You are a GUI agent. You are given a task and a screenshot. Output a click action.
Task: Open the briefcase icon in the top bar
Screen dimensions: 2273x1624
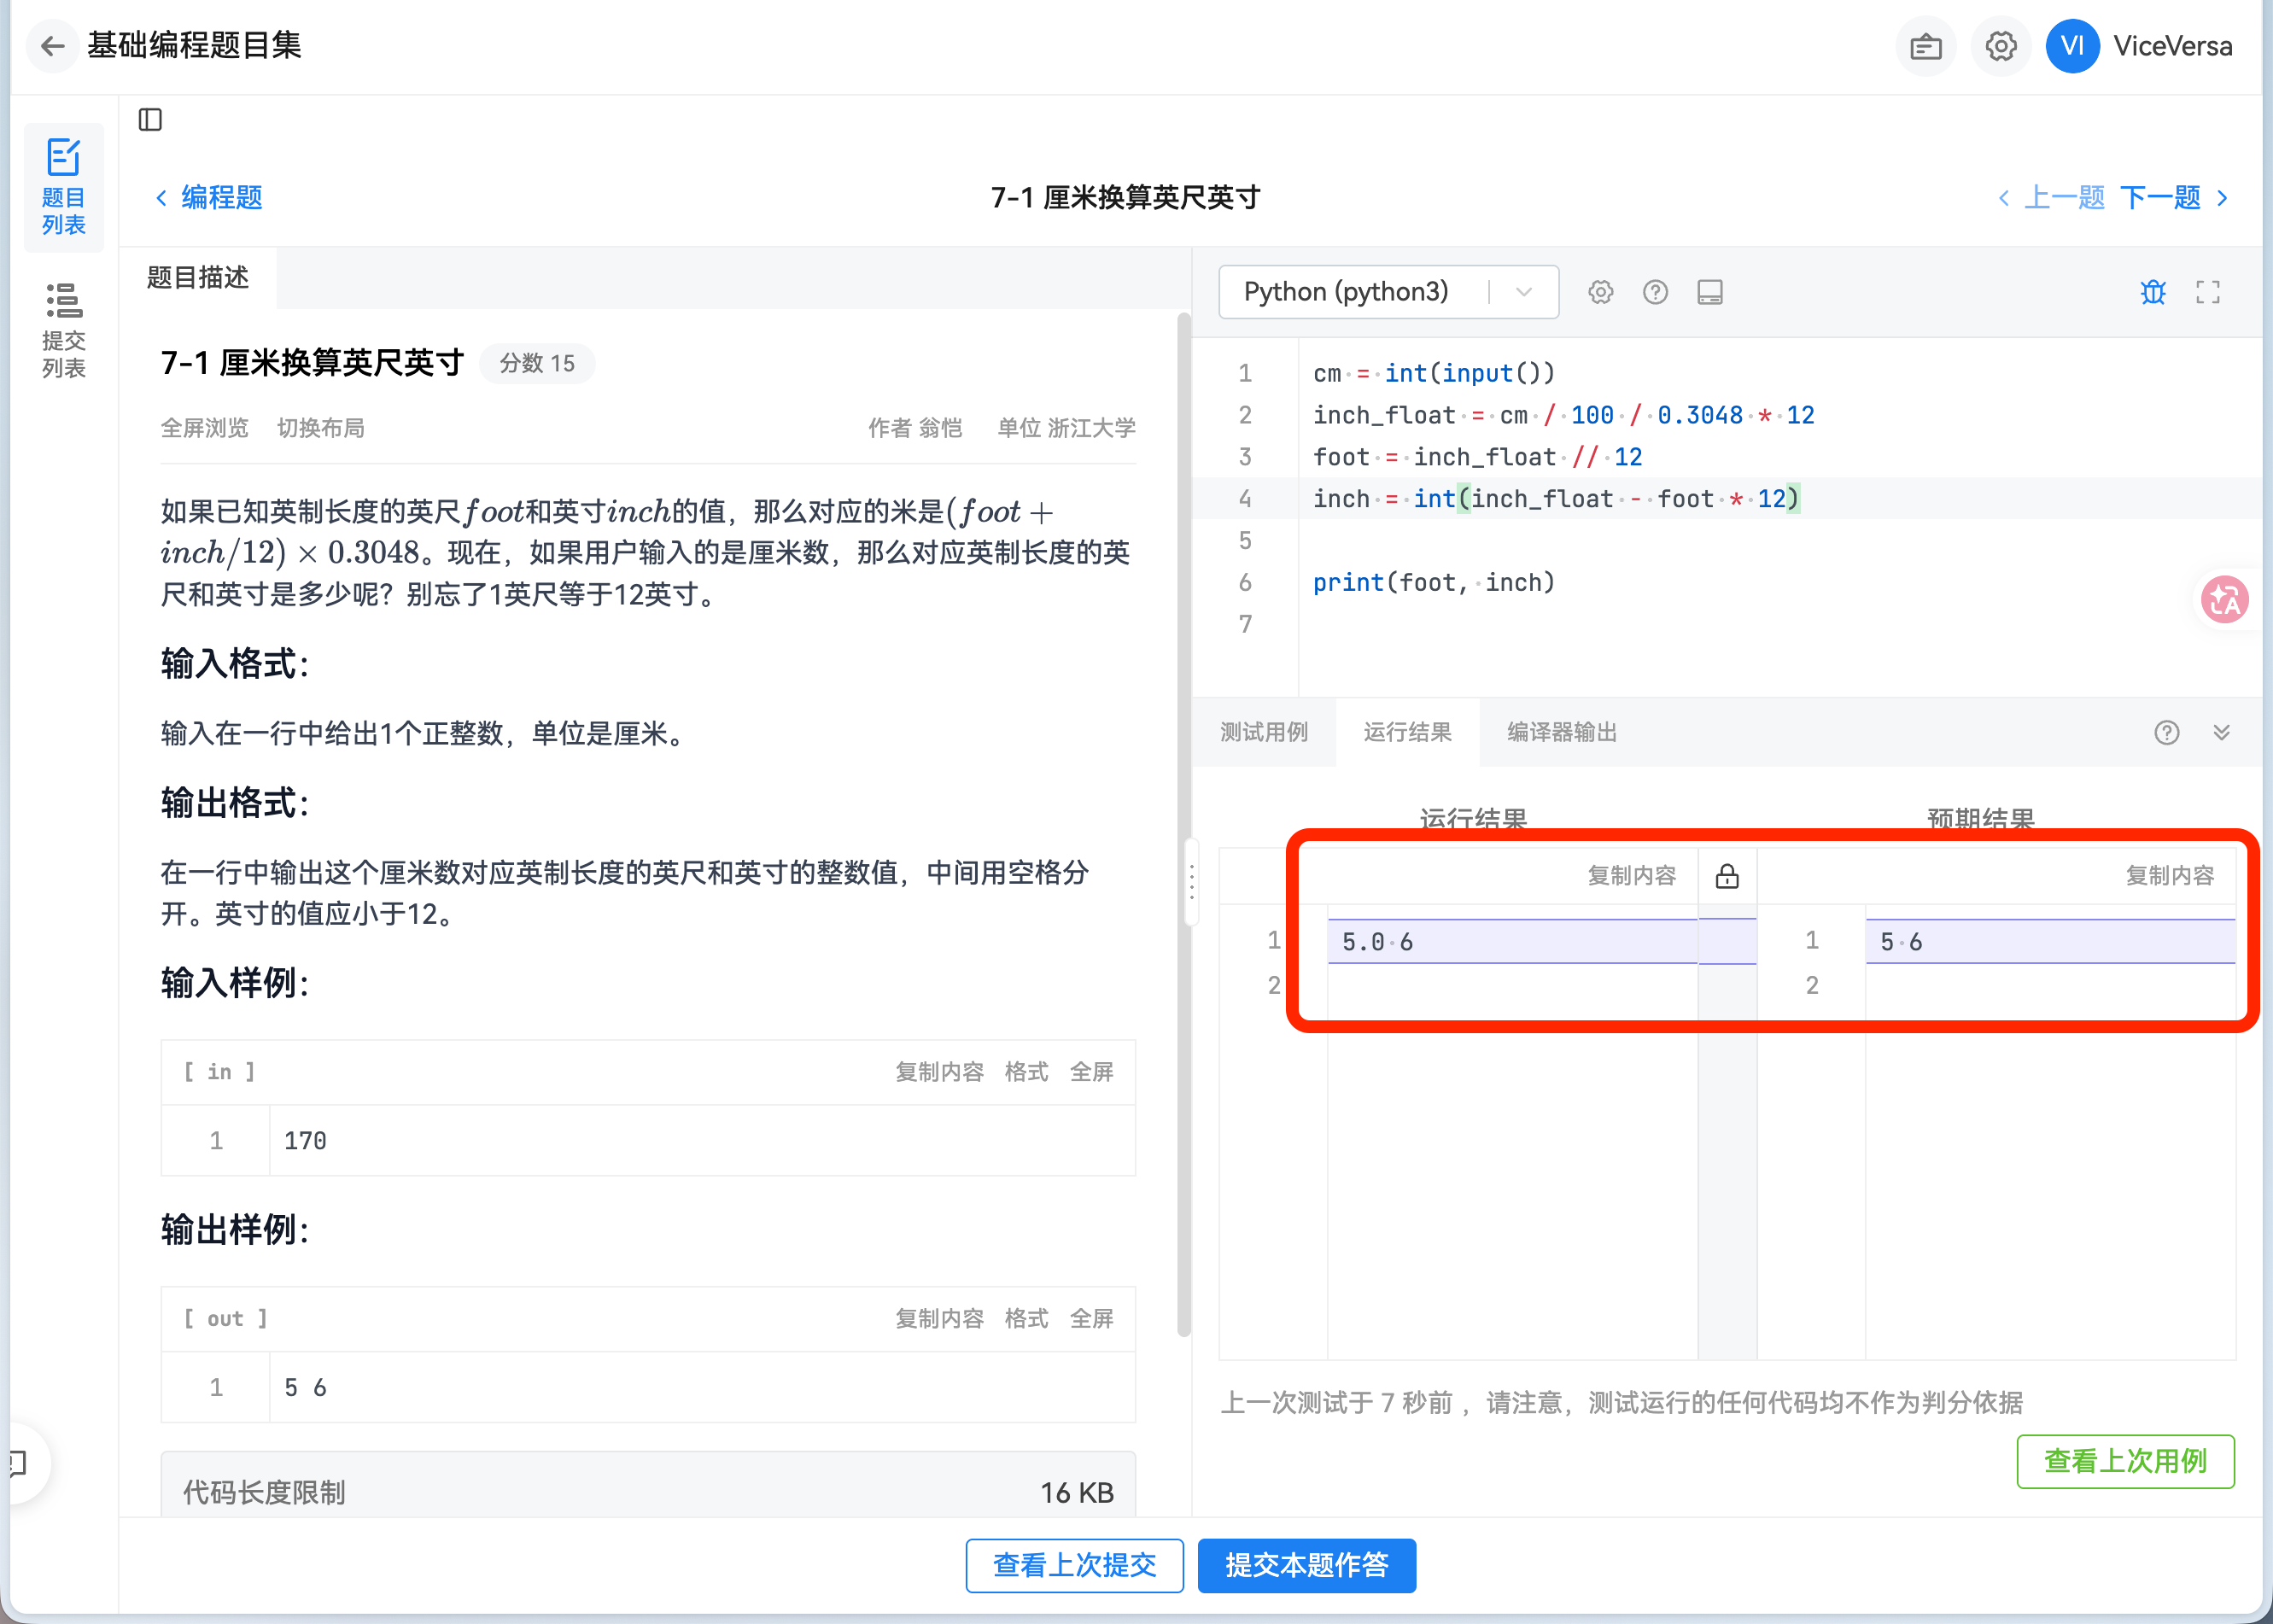tap(1925, 46)
